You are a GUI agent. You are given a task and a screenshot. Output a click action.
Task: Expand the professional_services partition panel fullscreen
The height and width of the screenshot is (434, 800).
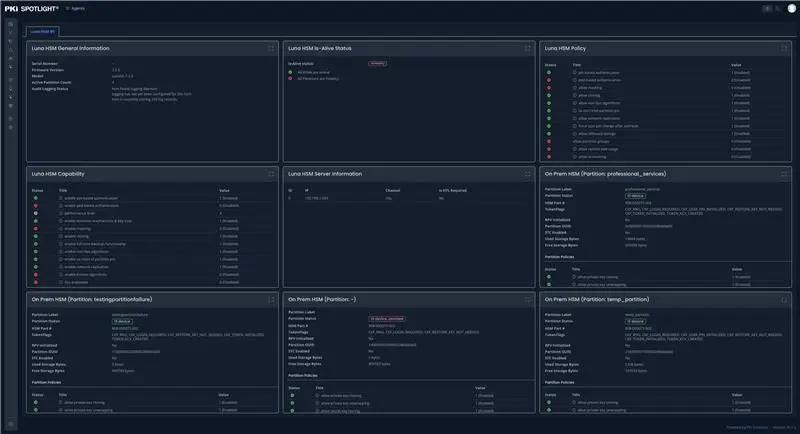point(784,174)
